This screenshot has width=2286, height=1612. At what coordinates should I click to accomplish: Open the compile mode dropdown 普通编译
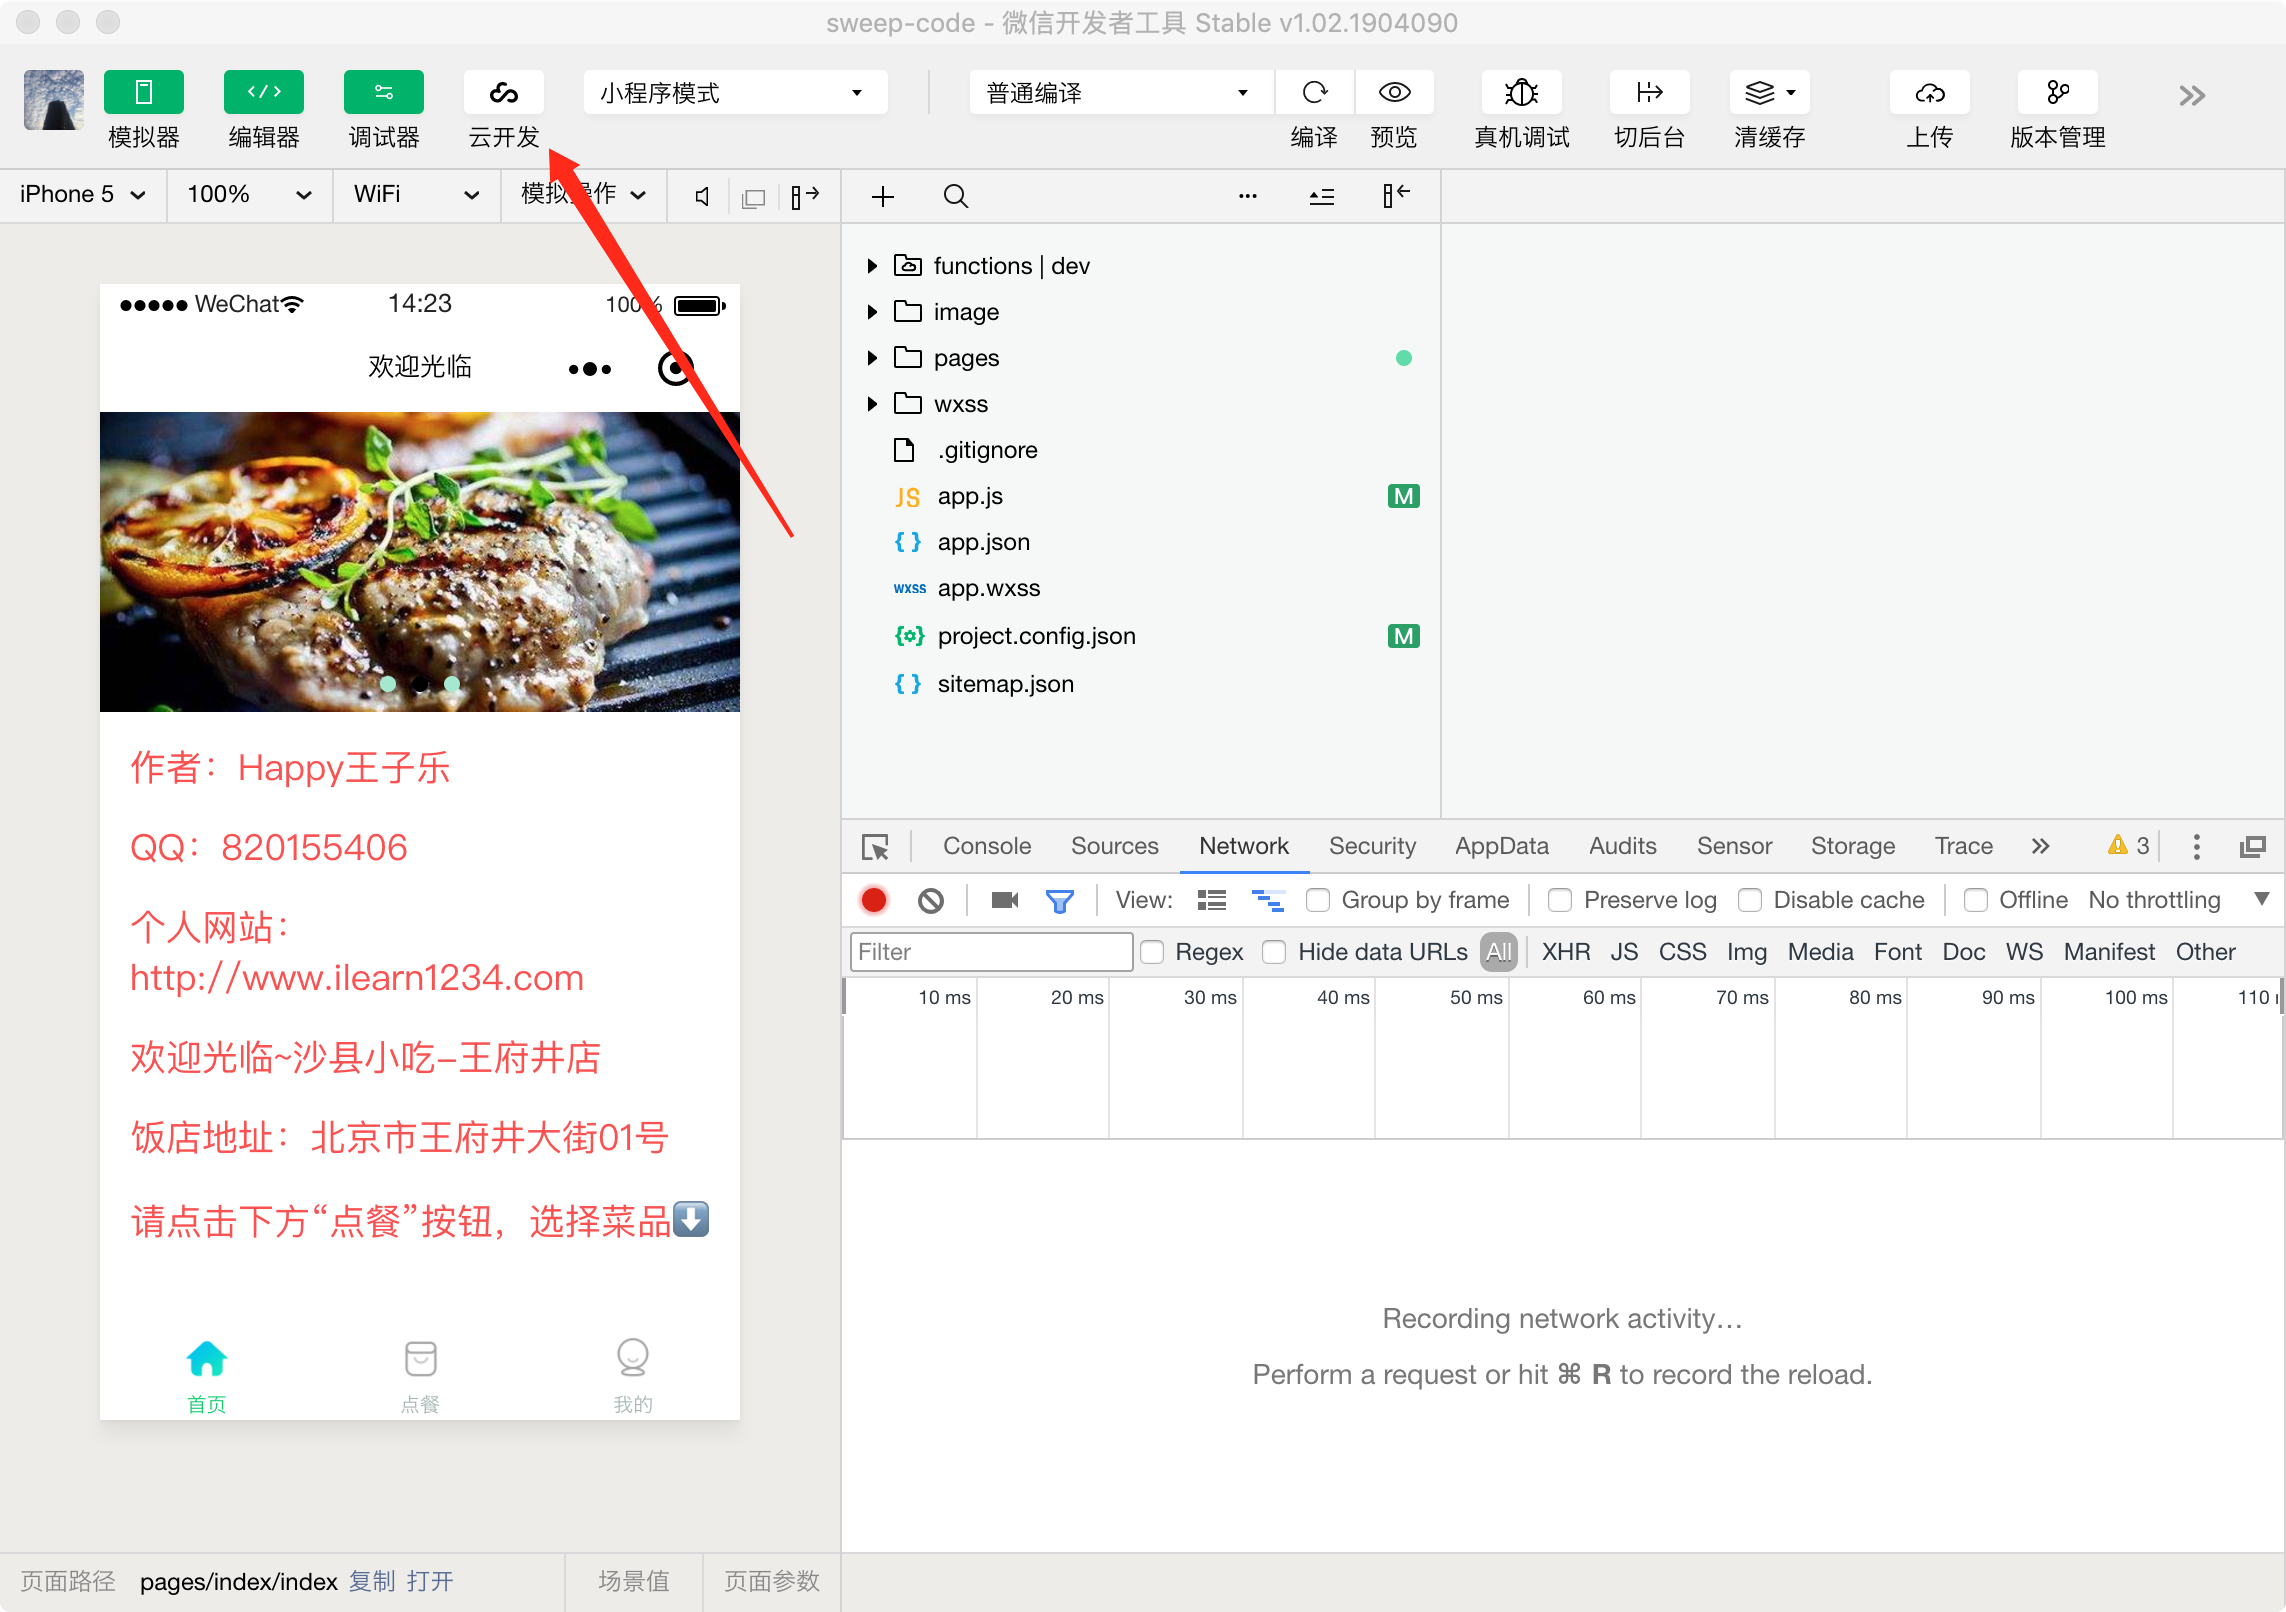(1121, 93)
